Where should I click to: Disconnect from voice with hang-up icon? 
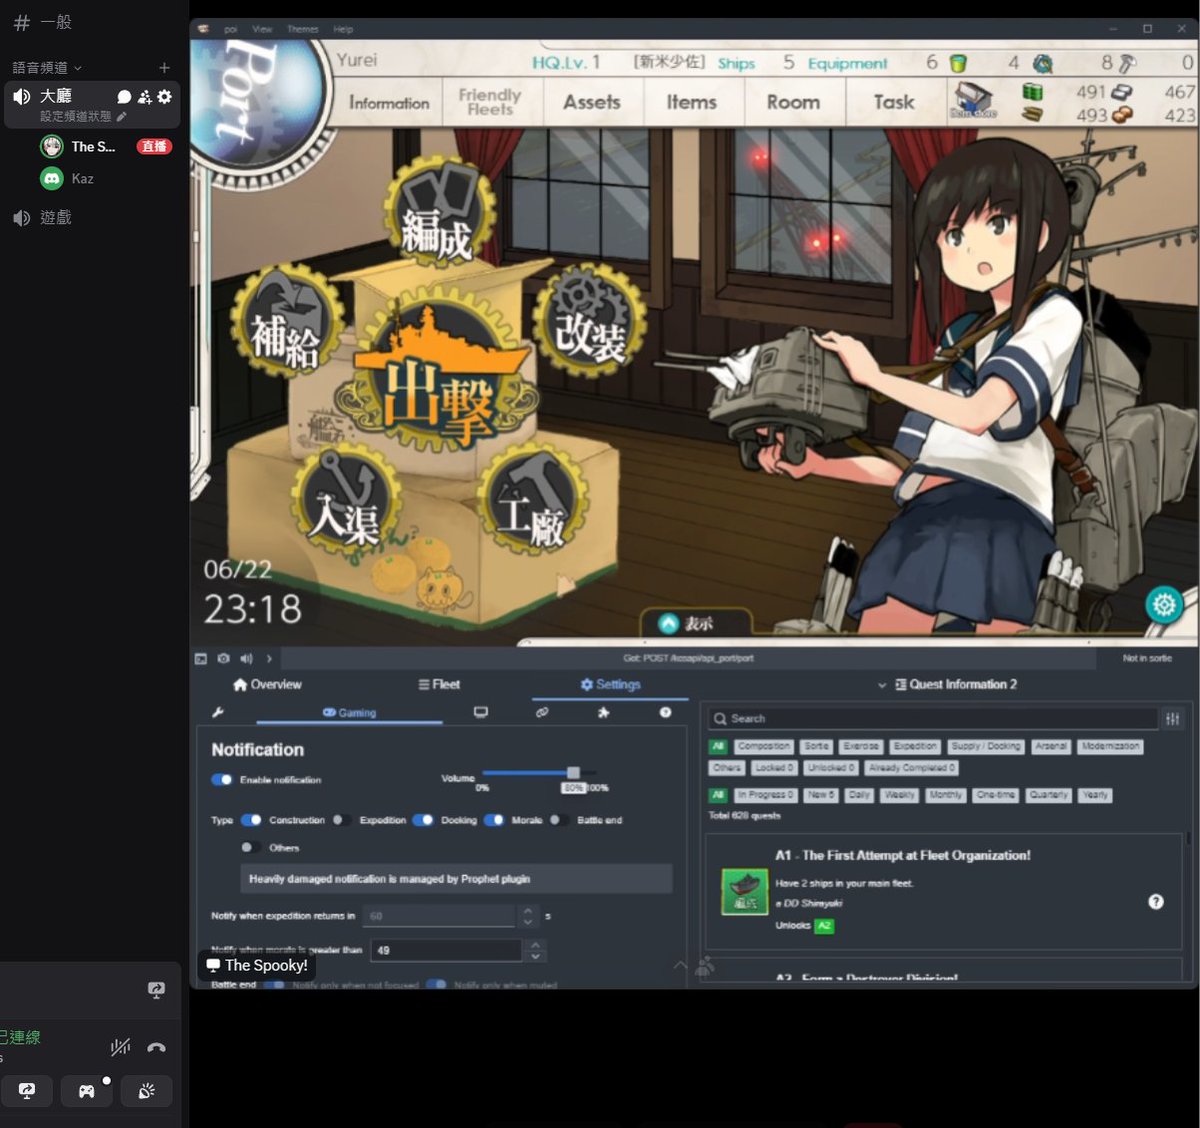156,1047
